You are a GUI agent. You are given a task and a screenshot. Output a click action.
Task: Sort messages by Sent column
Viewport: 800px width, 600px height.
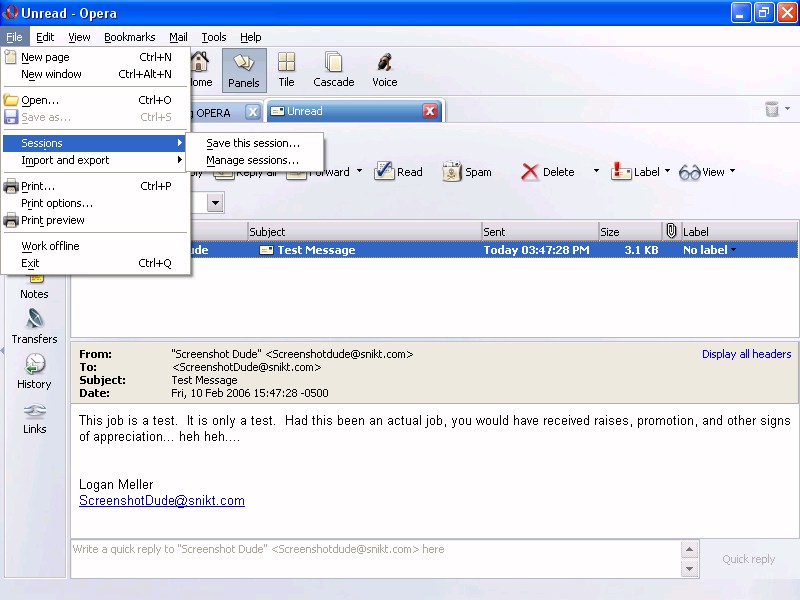[x=540, y=232]
